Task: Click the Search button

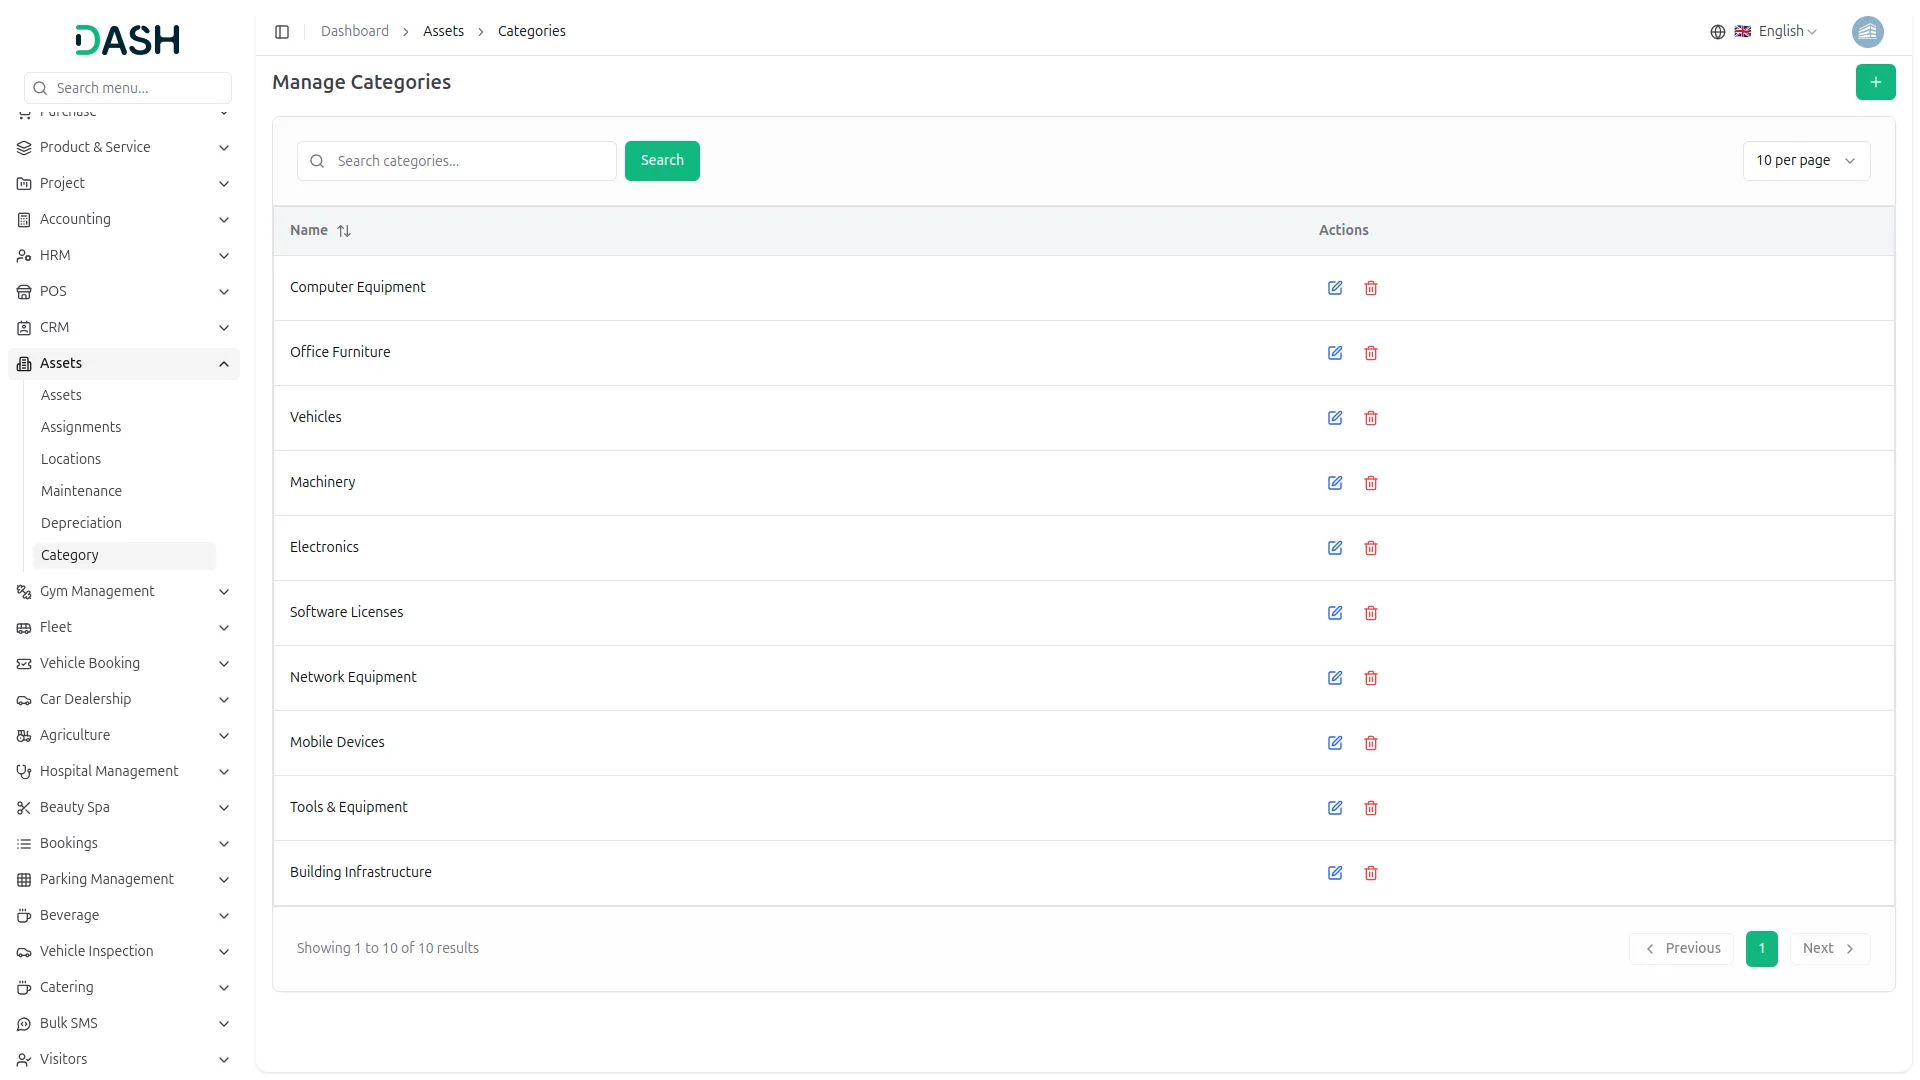Action: point(661,160)
